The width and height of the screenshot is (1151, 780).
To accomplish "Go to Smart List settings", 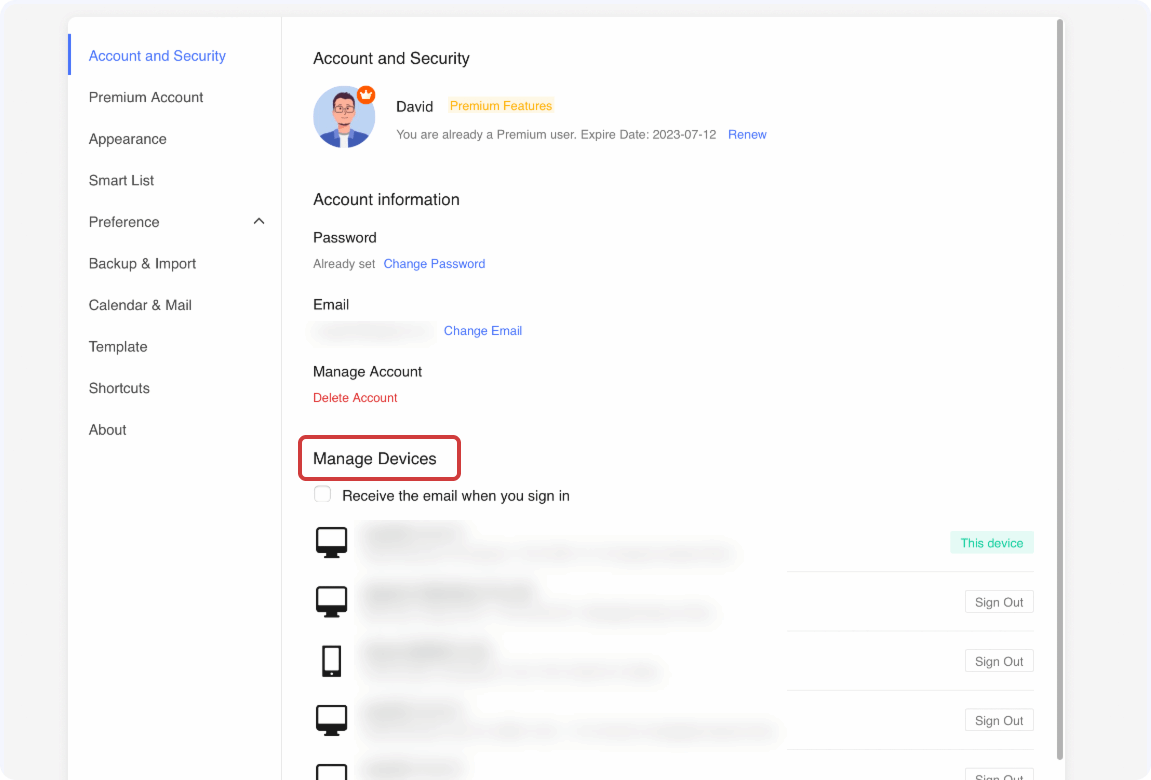I will tap(121, 180).
